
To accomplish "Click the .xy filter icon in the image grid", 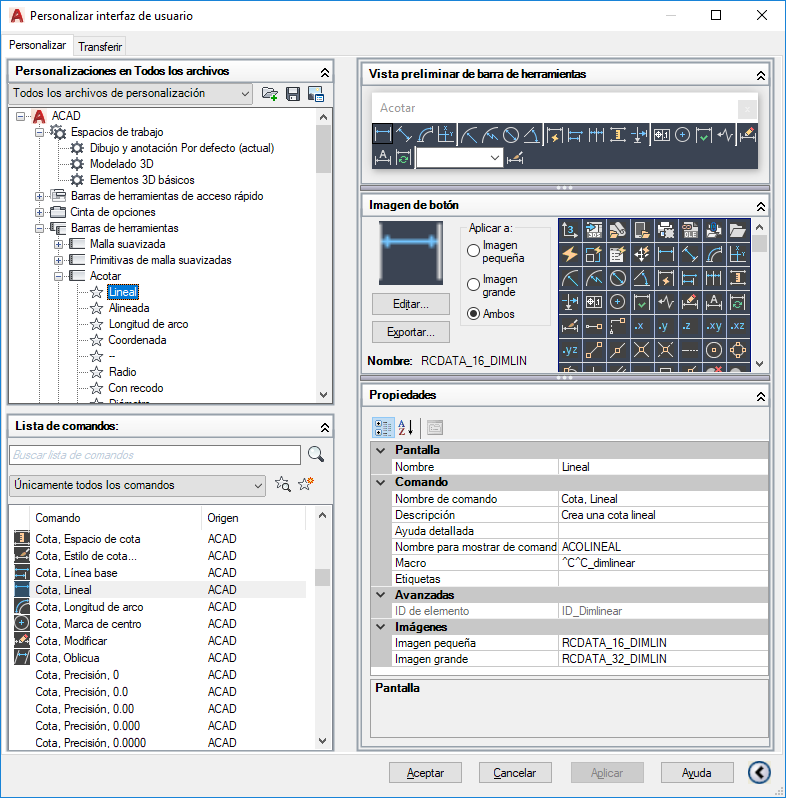I will [x=714, y=326].
